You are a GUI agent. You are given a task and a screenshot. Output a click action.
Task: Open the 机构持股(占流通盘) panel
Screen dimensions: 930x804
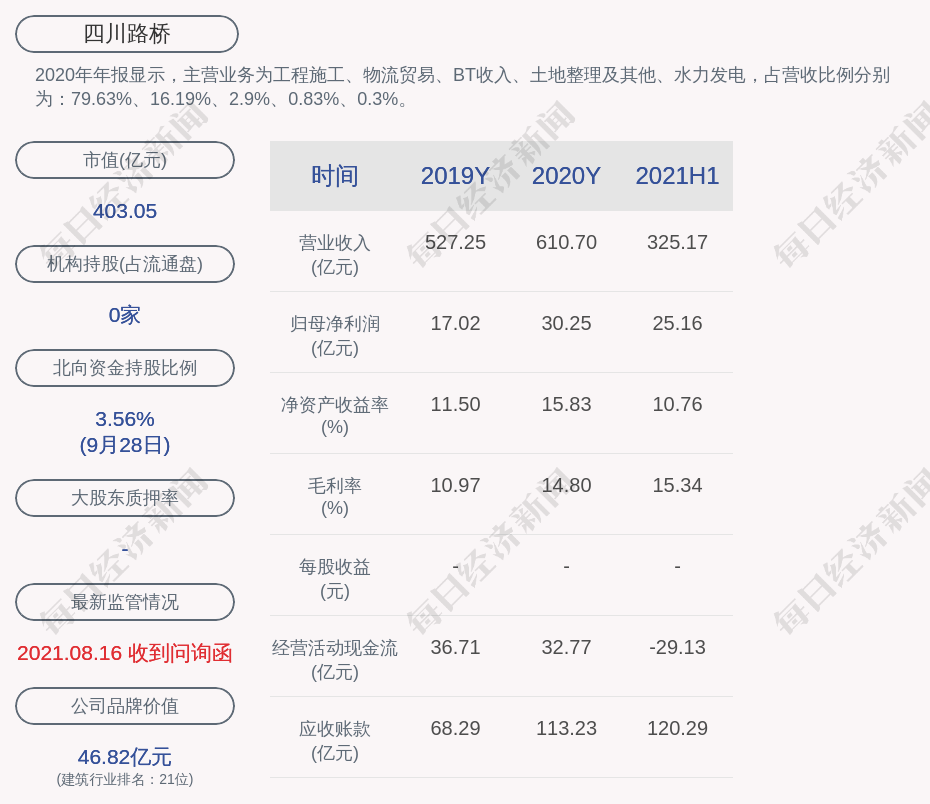click(124, 263)
